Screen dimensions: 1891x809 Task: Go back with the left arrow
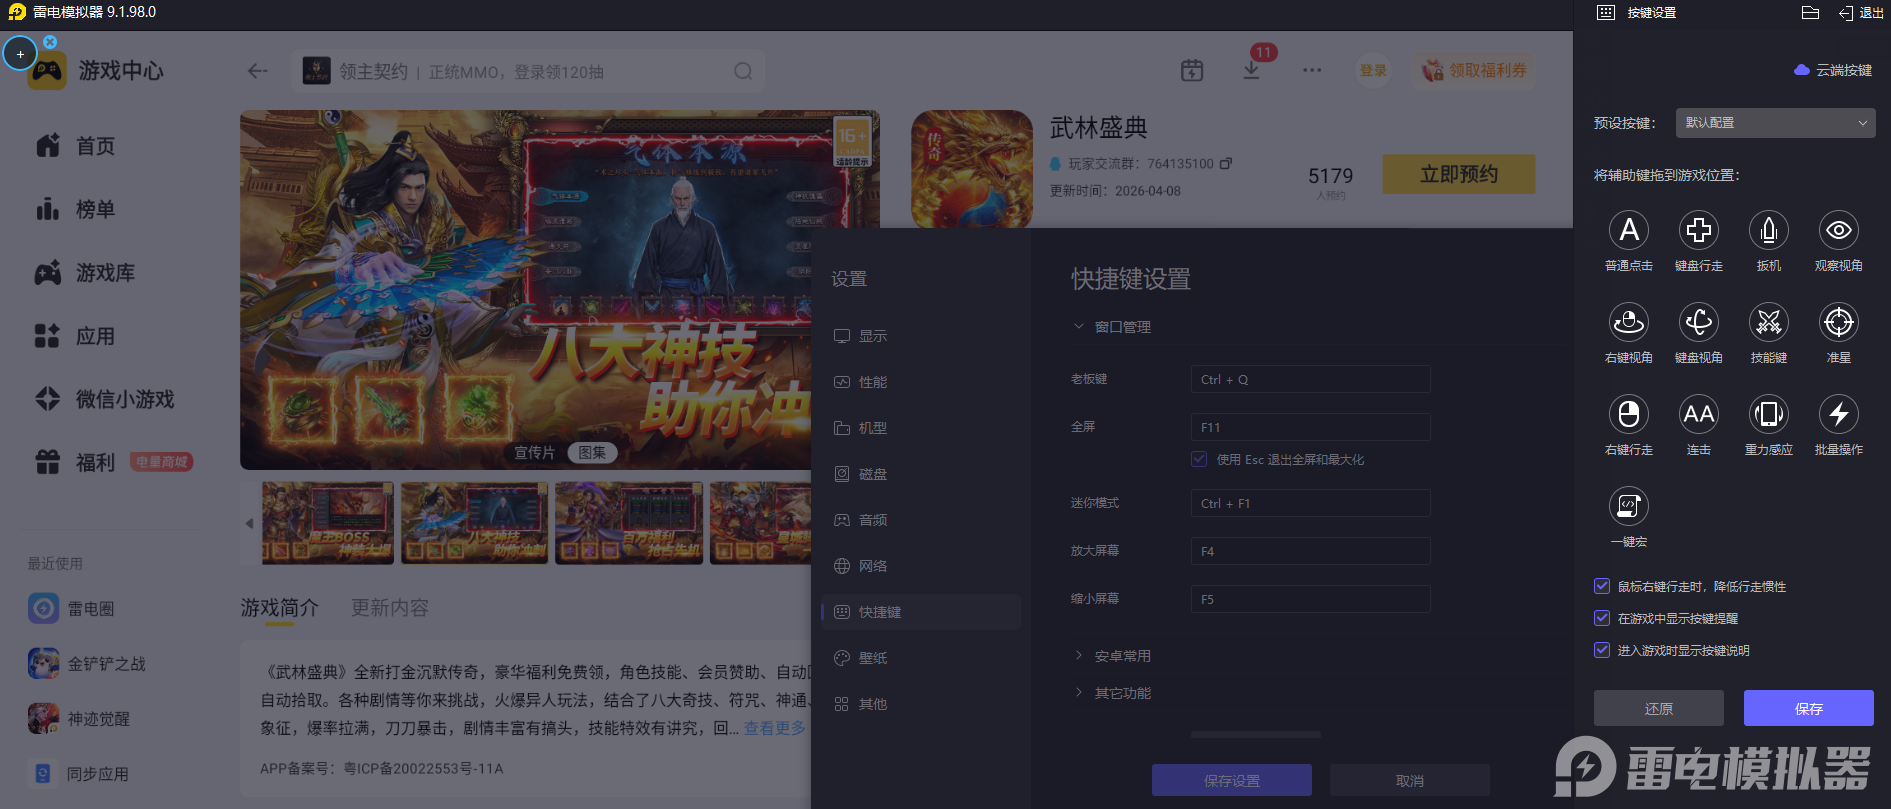[258, 71]
